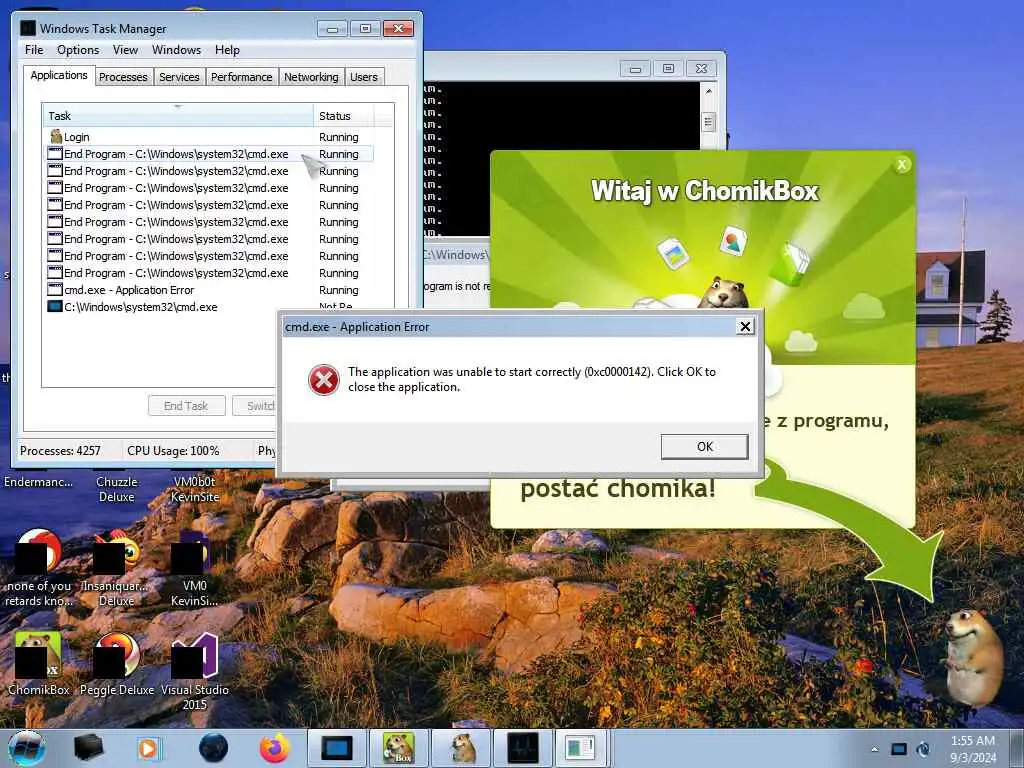Show hidden system tray icons arrow
The height and width of the screenshot is (768, 1024).
point(874,749)
